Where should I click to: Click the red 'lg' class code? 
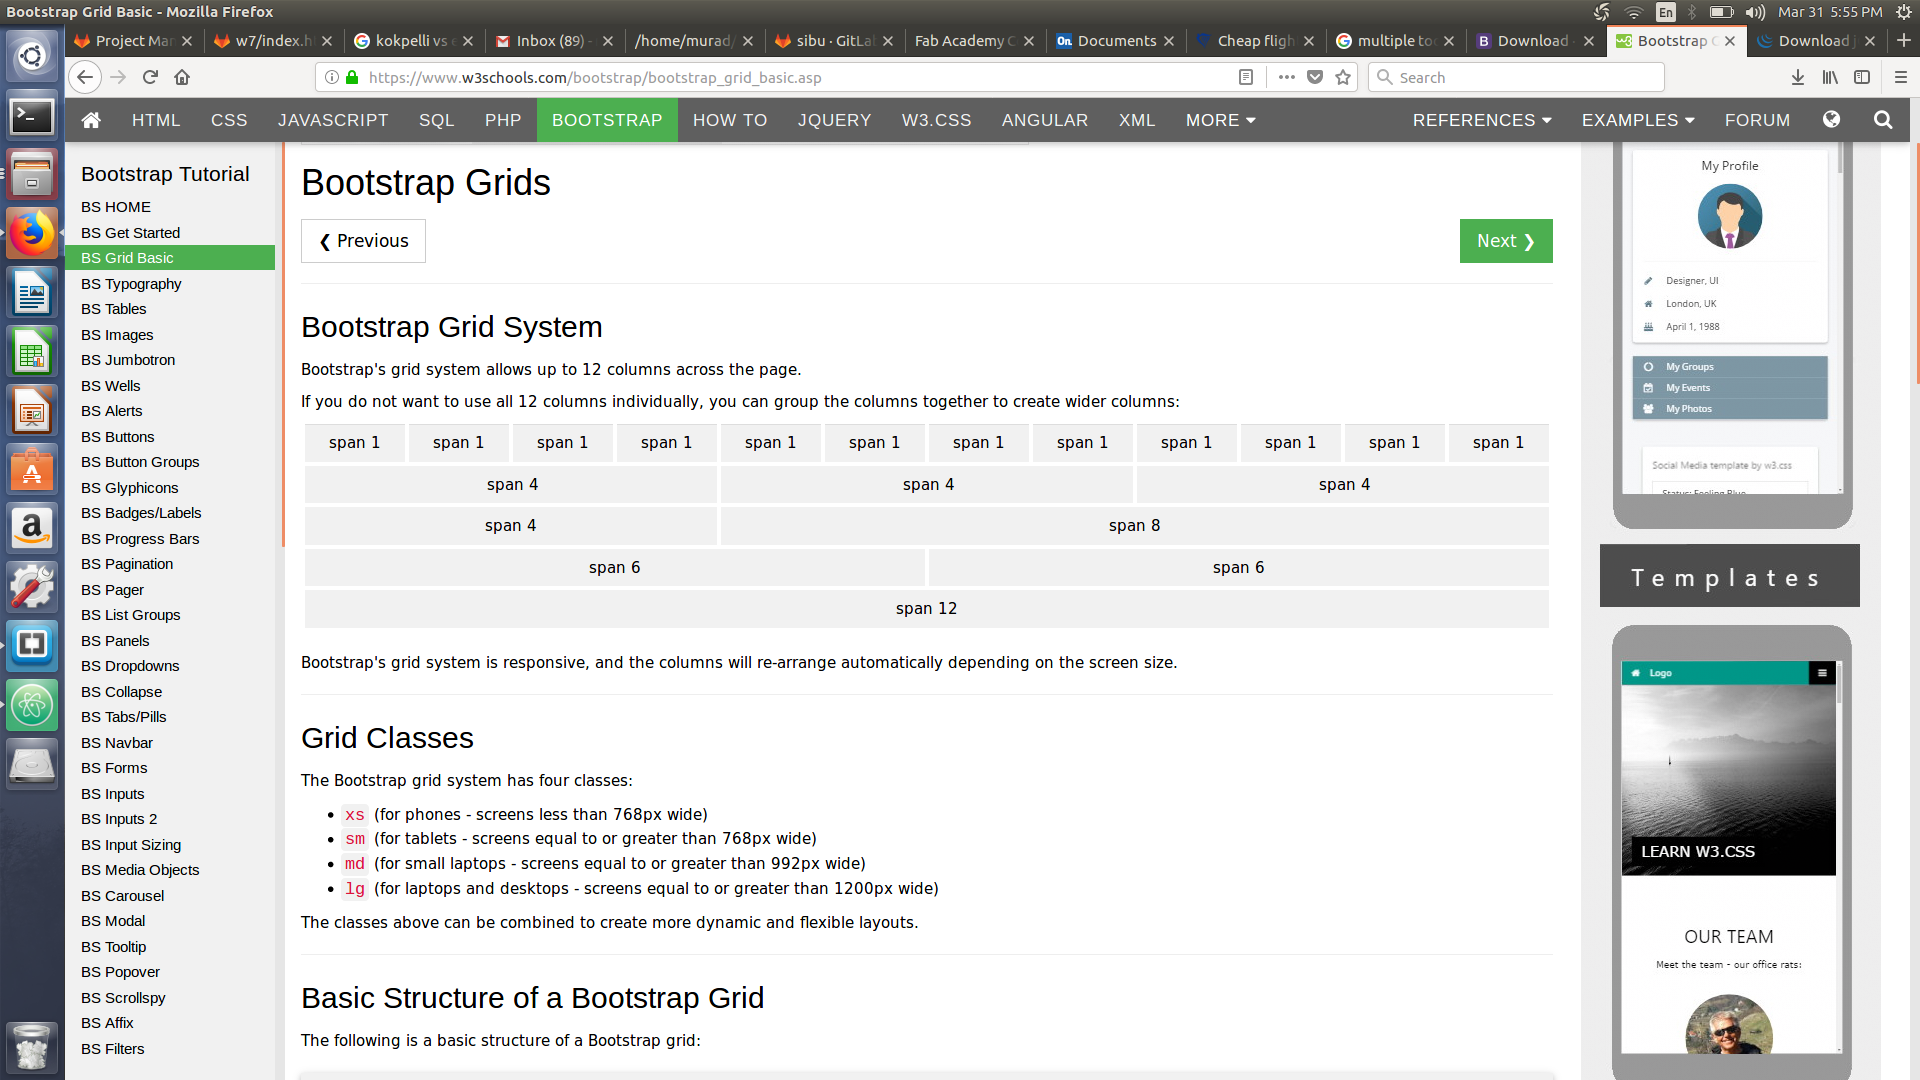click(x=354, y=889)
